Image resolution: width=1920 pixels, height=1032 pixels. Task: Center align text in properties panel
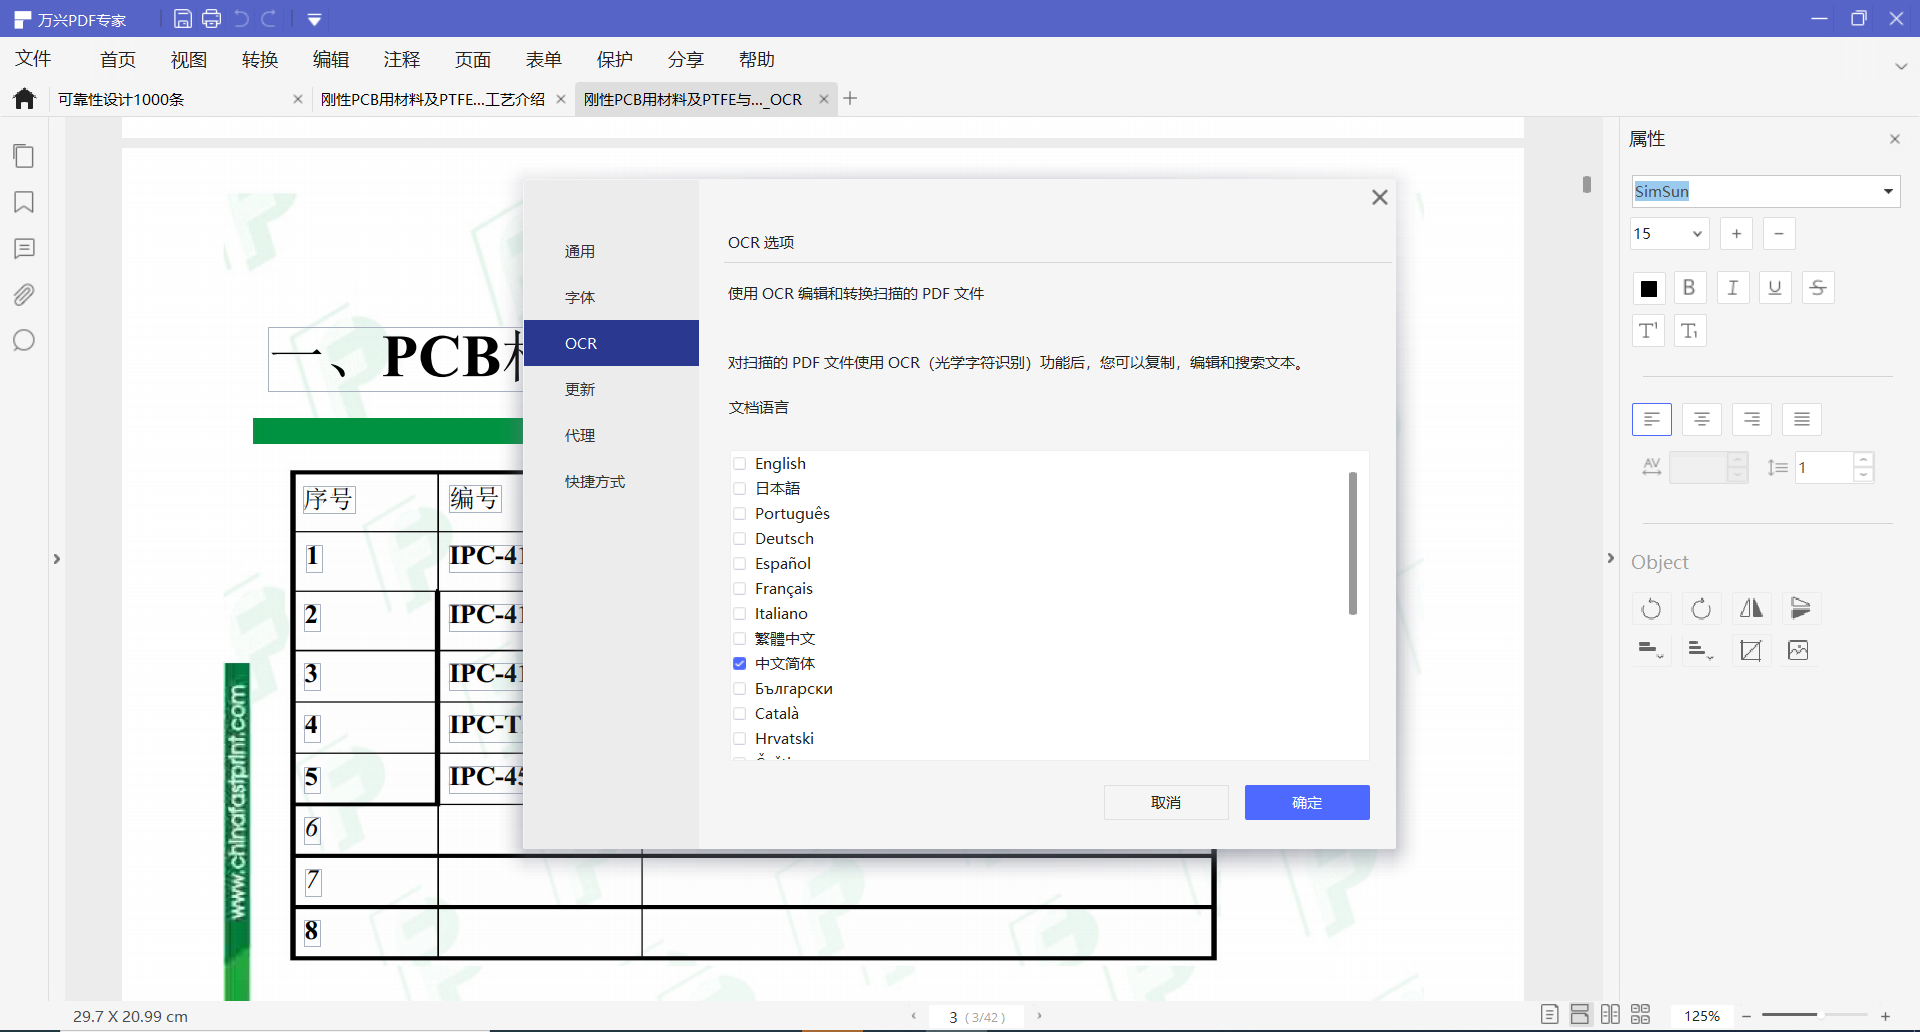(x=1702, y=419)
